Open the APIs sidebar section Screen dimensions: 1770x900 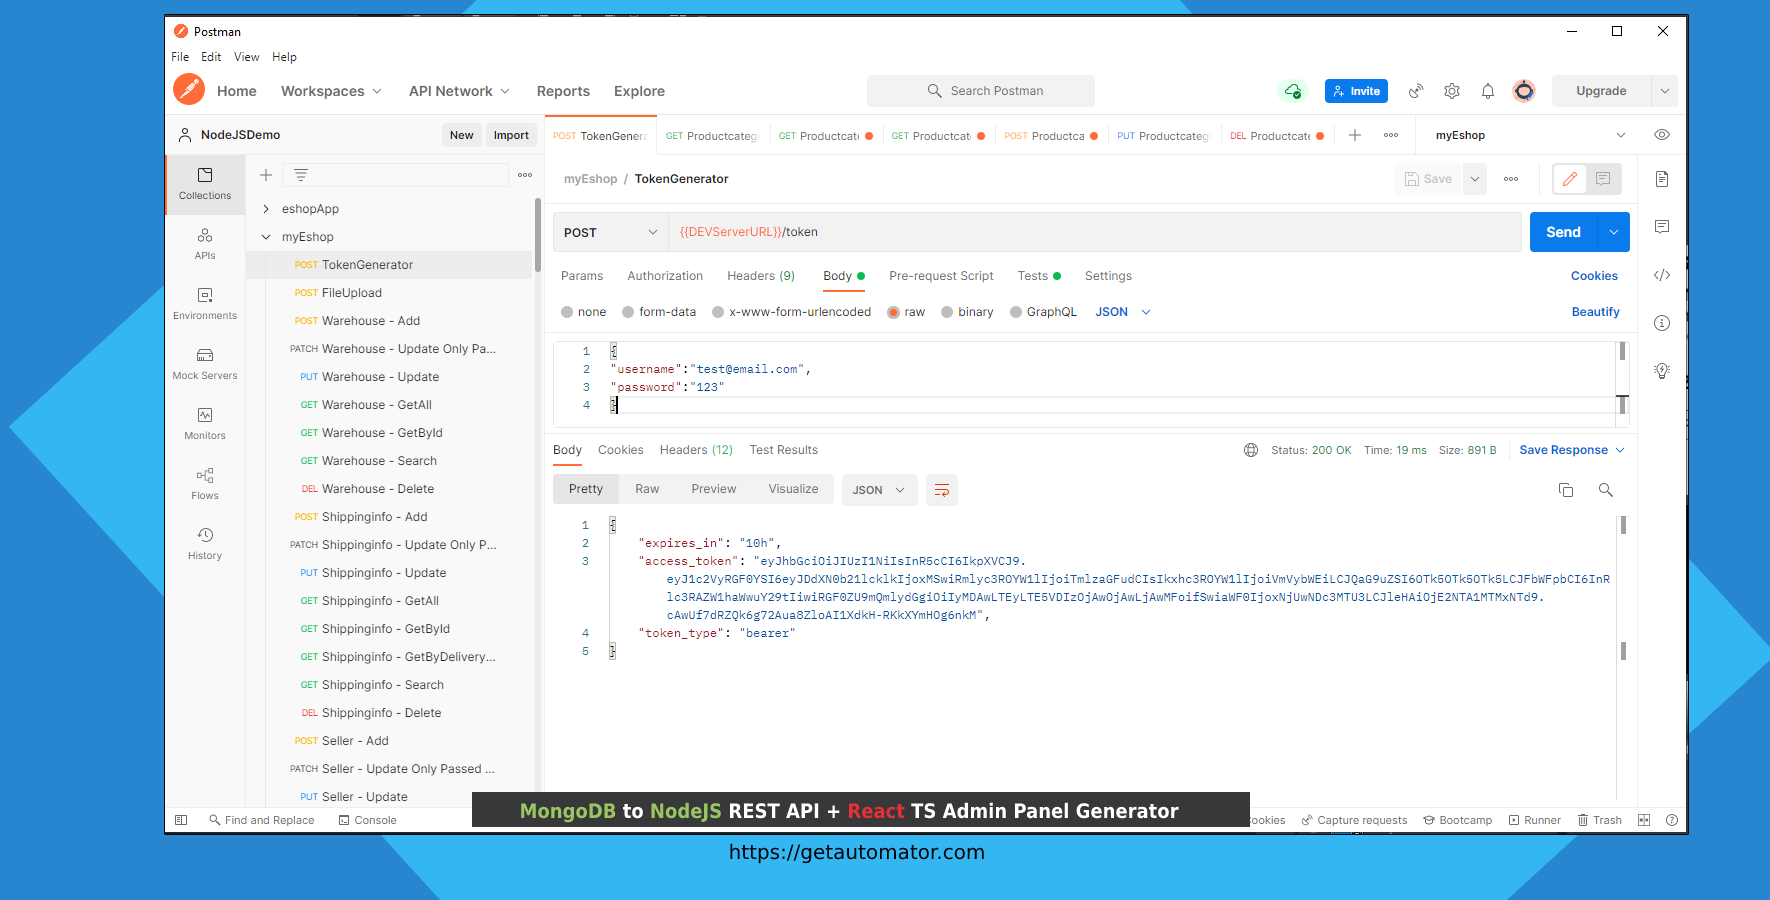point(205,244)
